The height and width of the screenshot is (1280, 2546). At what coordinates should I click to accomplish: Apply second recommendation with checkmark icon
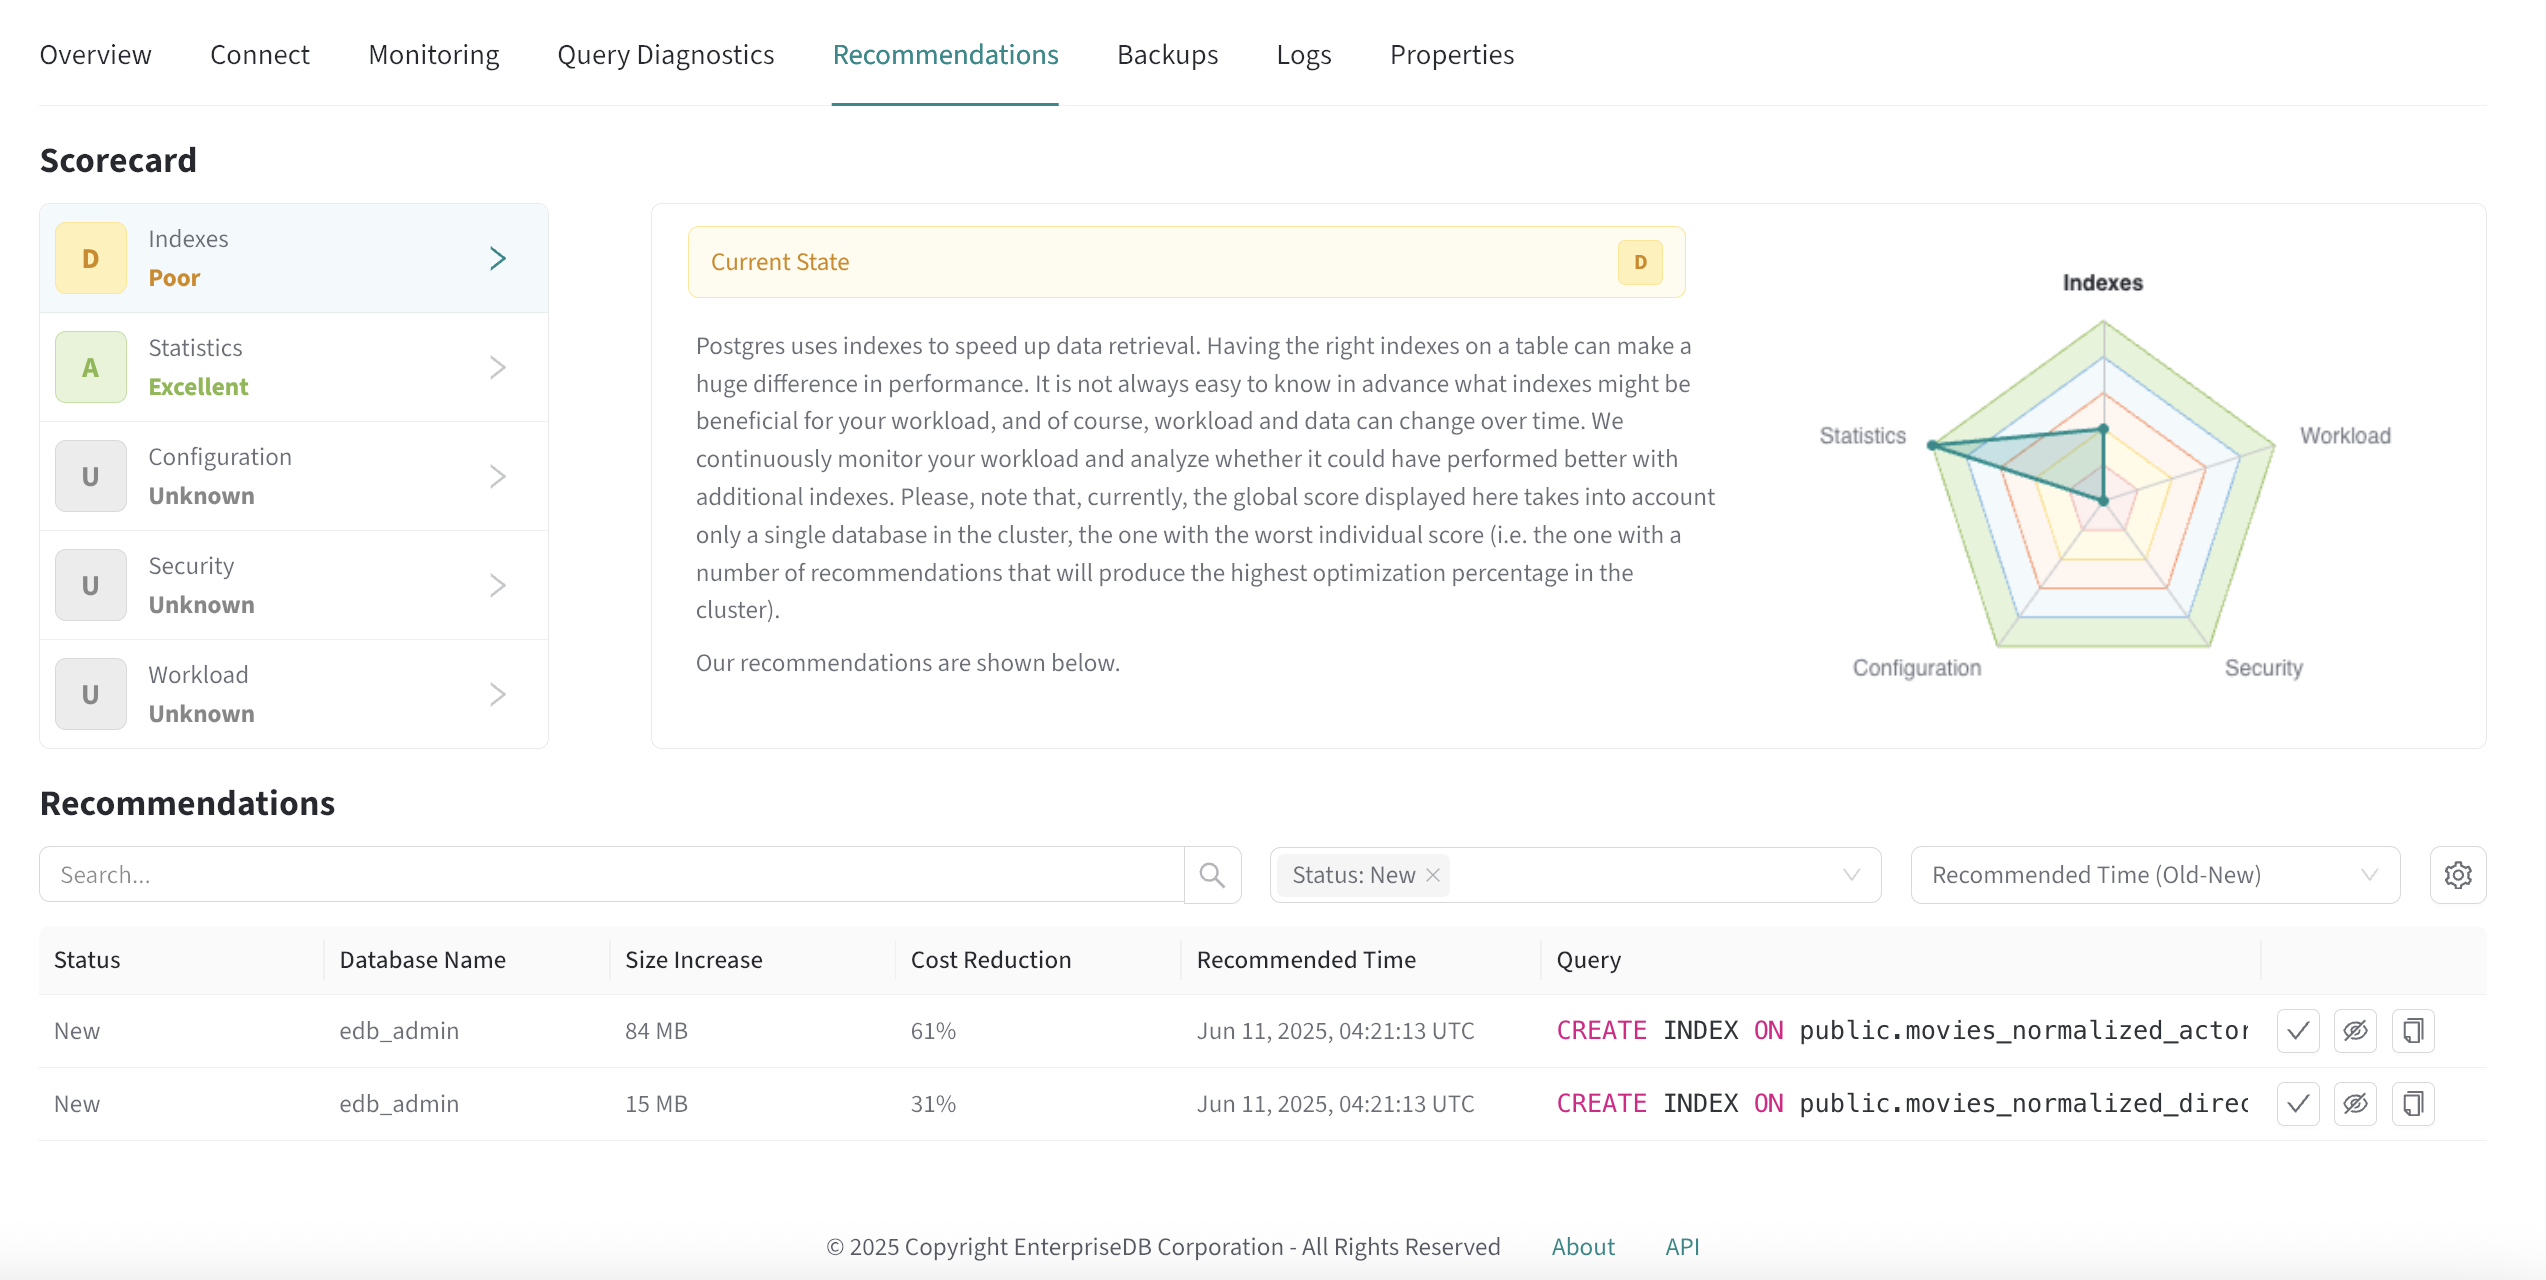tap(2297, 1104)
